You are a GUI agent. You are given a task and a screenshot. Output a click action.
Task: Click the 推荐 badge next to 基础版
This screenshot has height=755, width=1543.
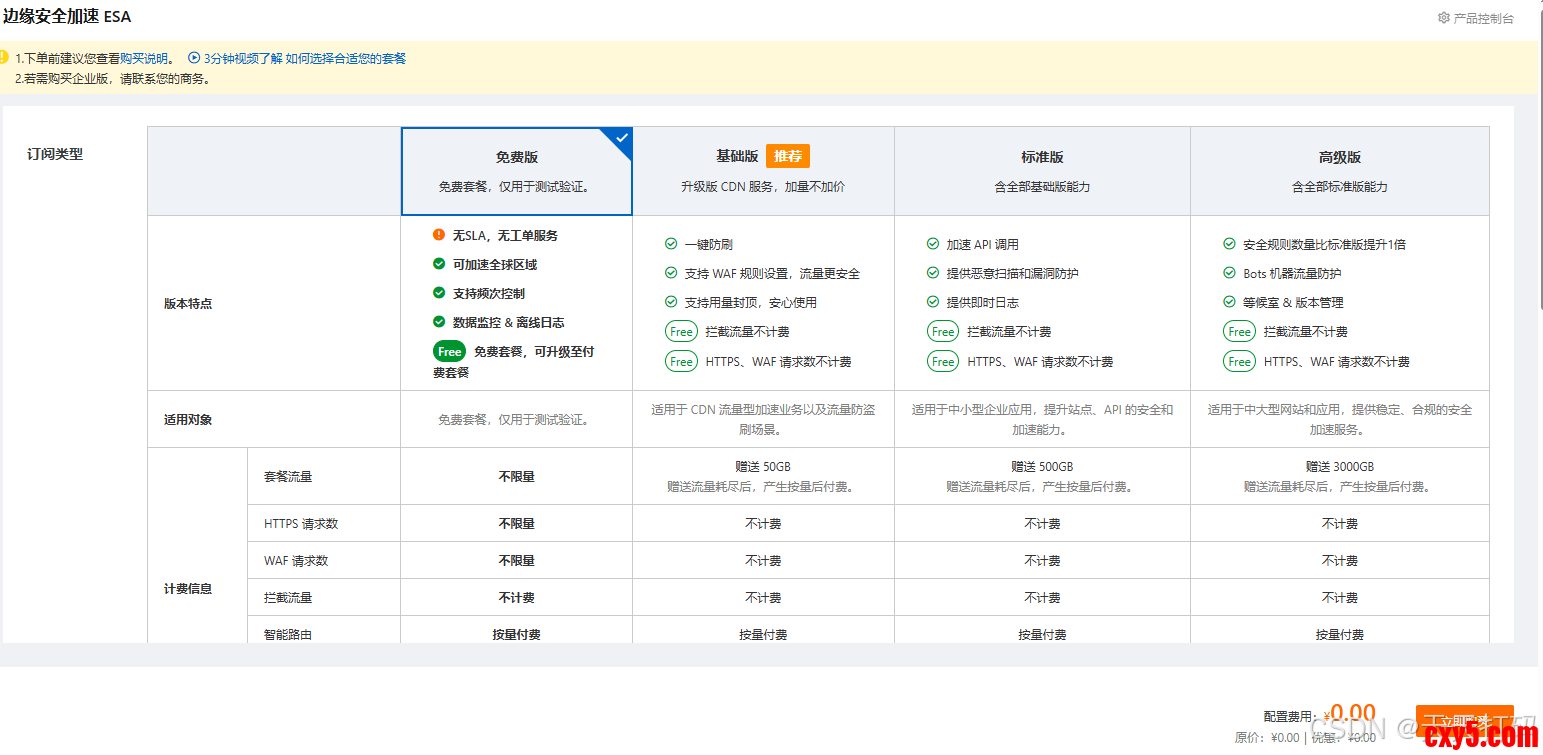click(787, 156)
